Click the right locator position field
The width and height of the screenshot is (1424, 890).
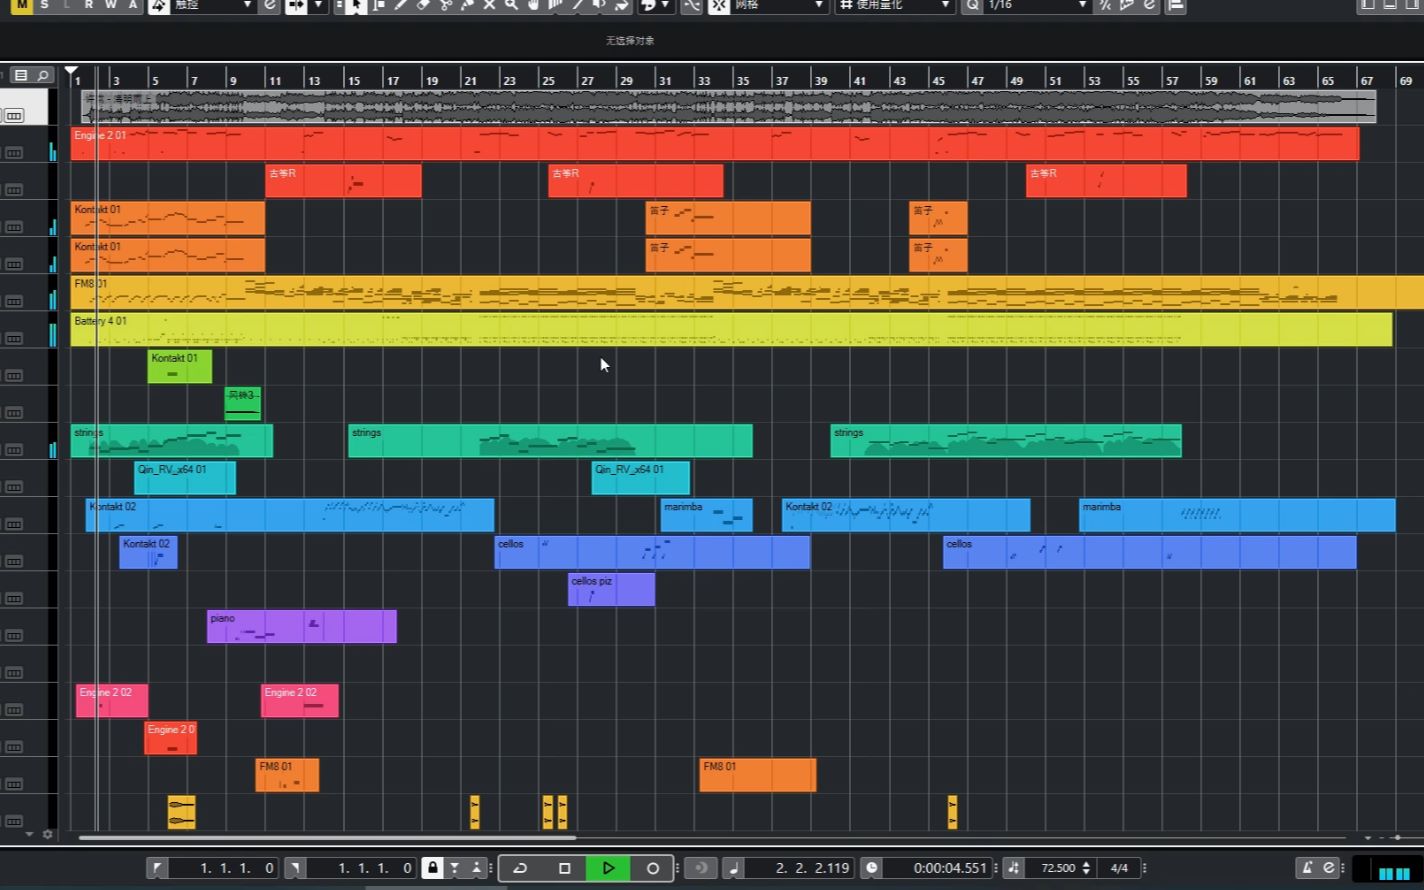(x=362, y=868)
